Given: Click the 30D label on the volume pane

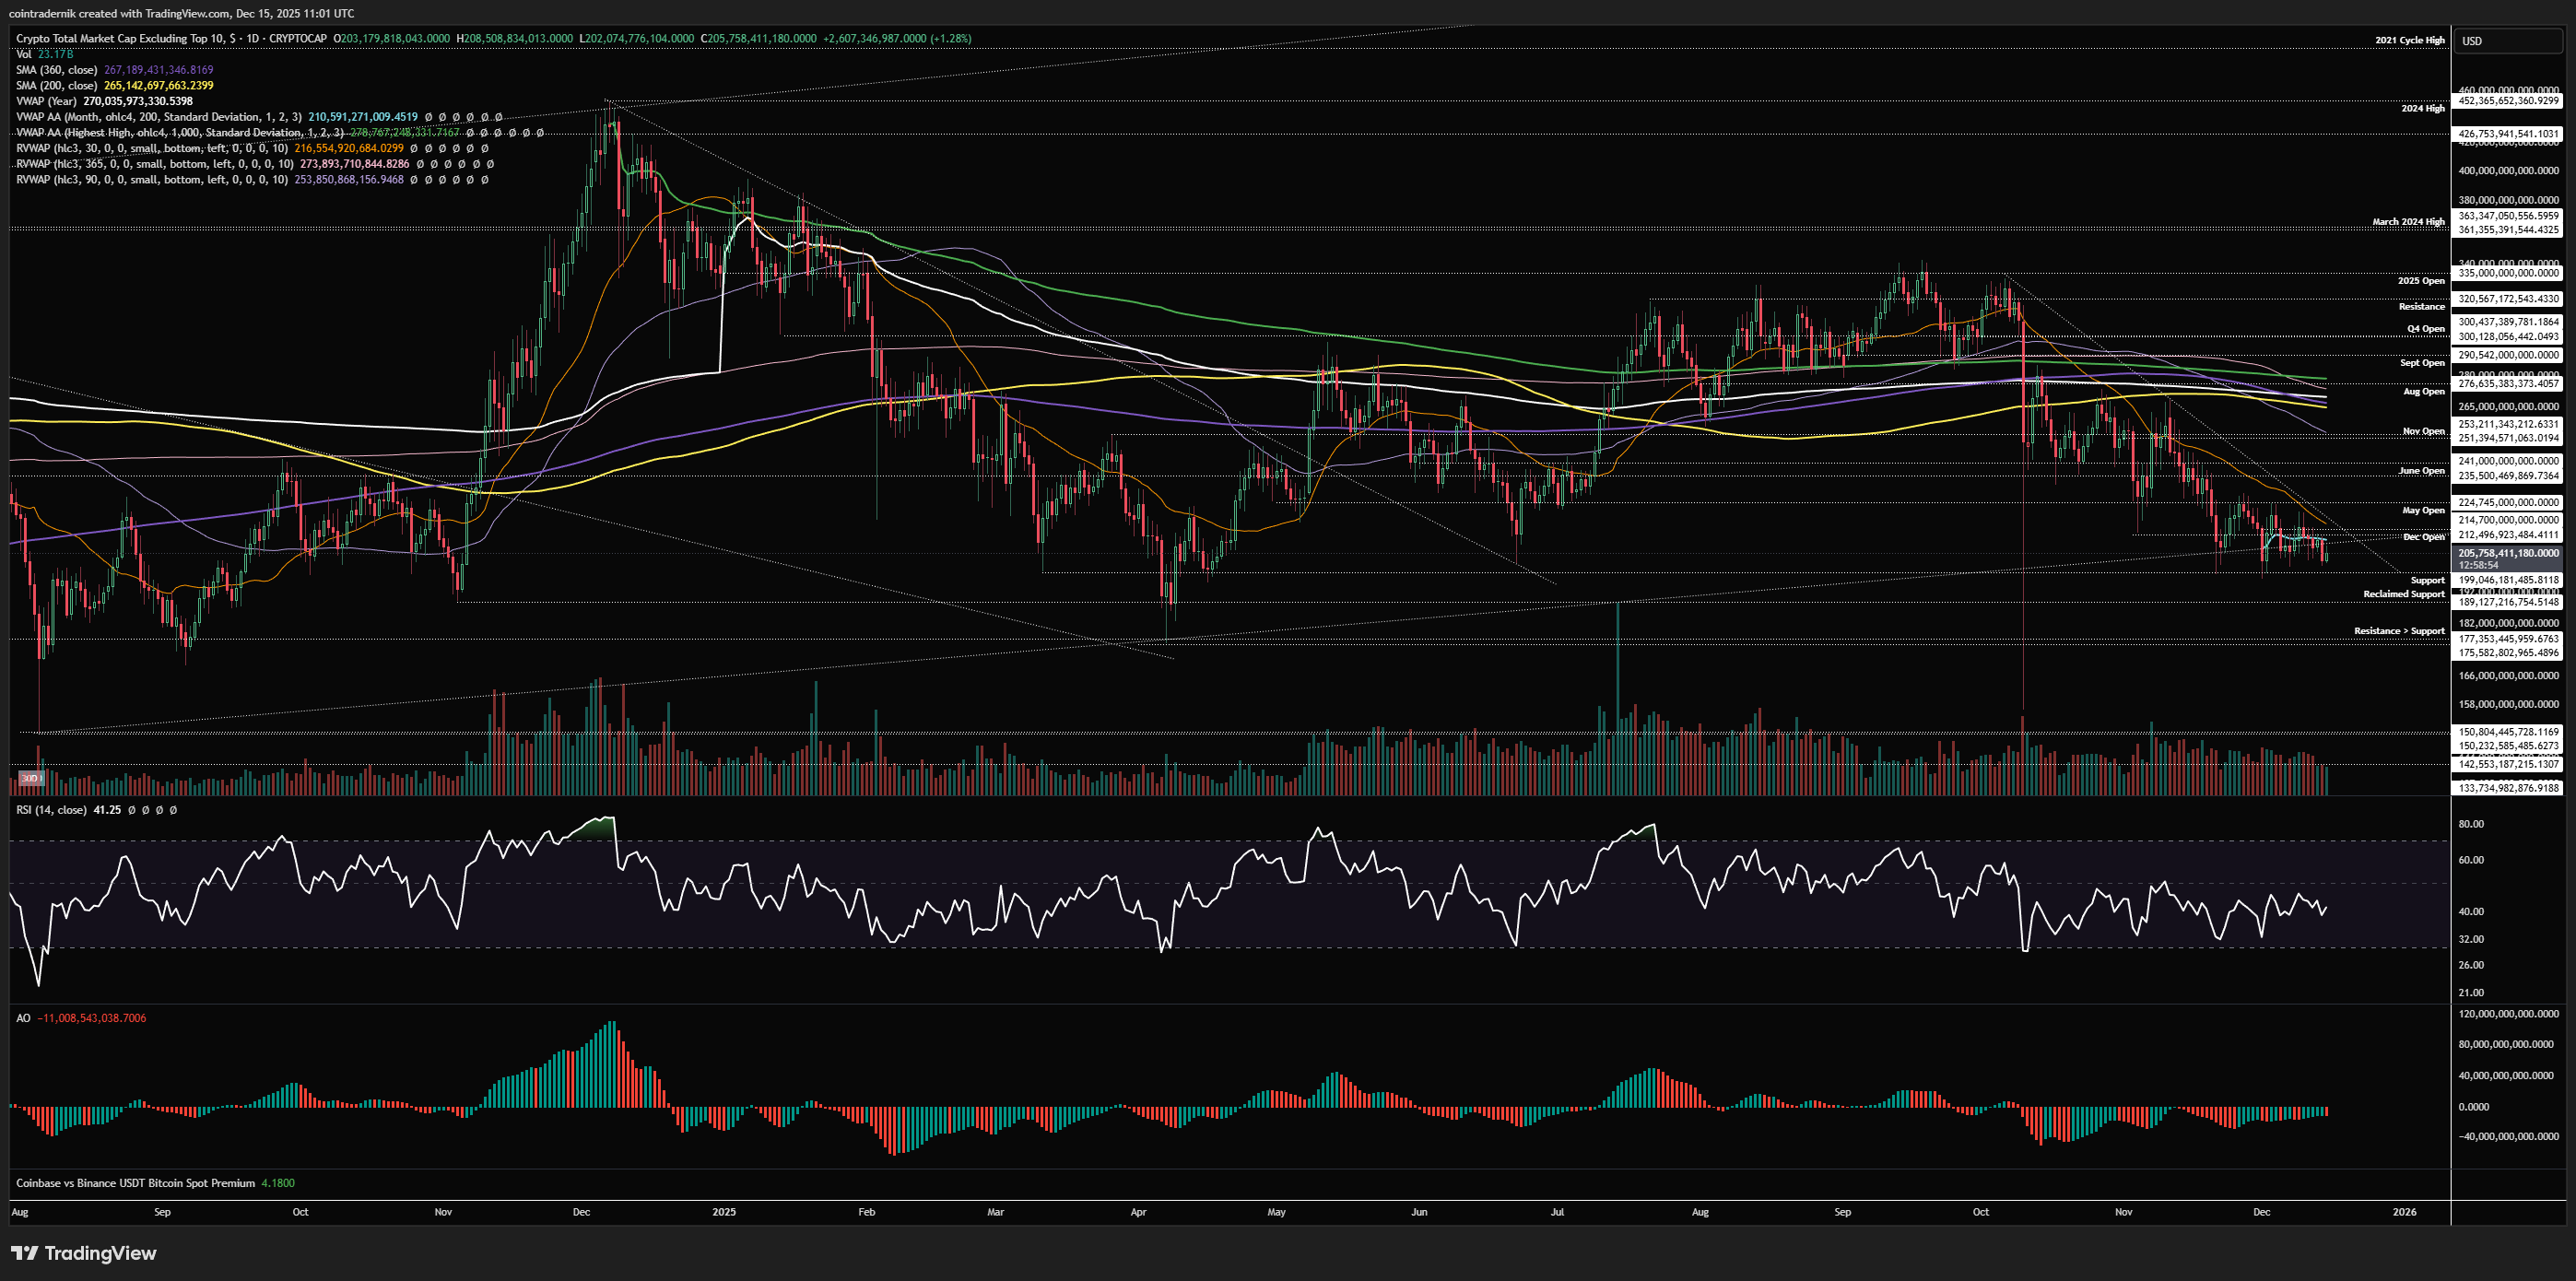Looking at the screenshot, I should tap(30, 778).
